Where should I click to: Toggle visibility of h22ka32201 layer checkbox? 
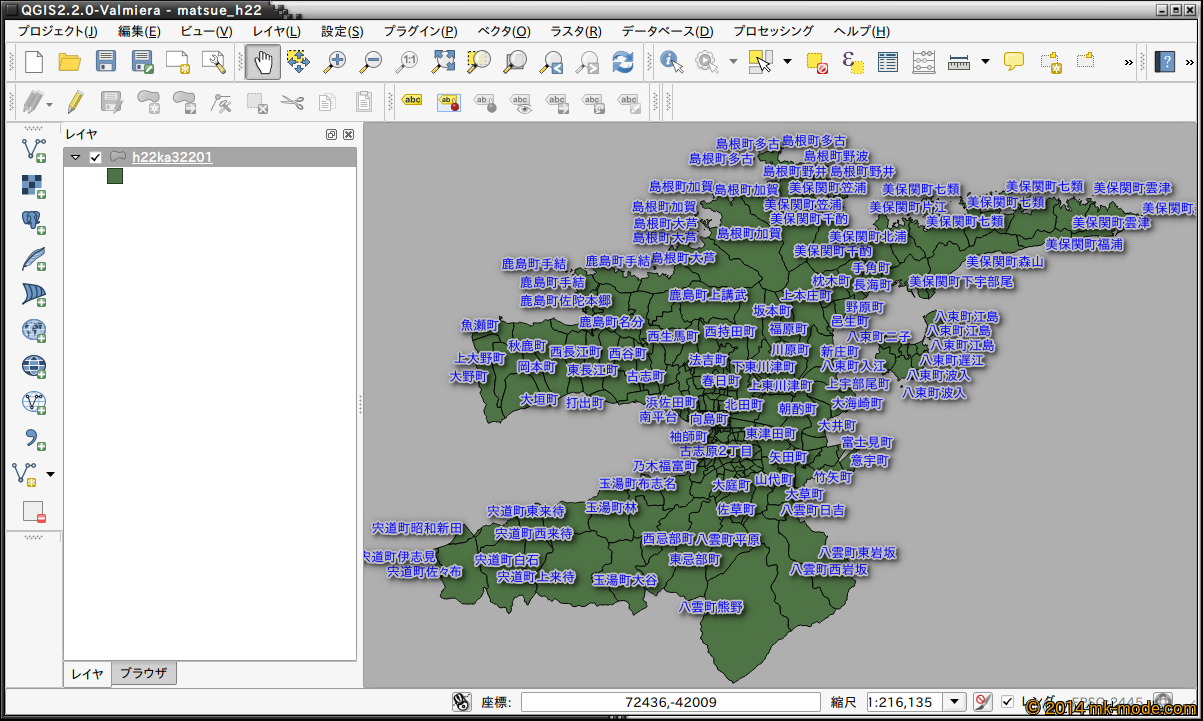coord(96,157)
